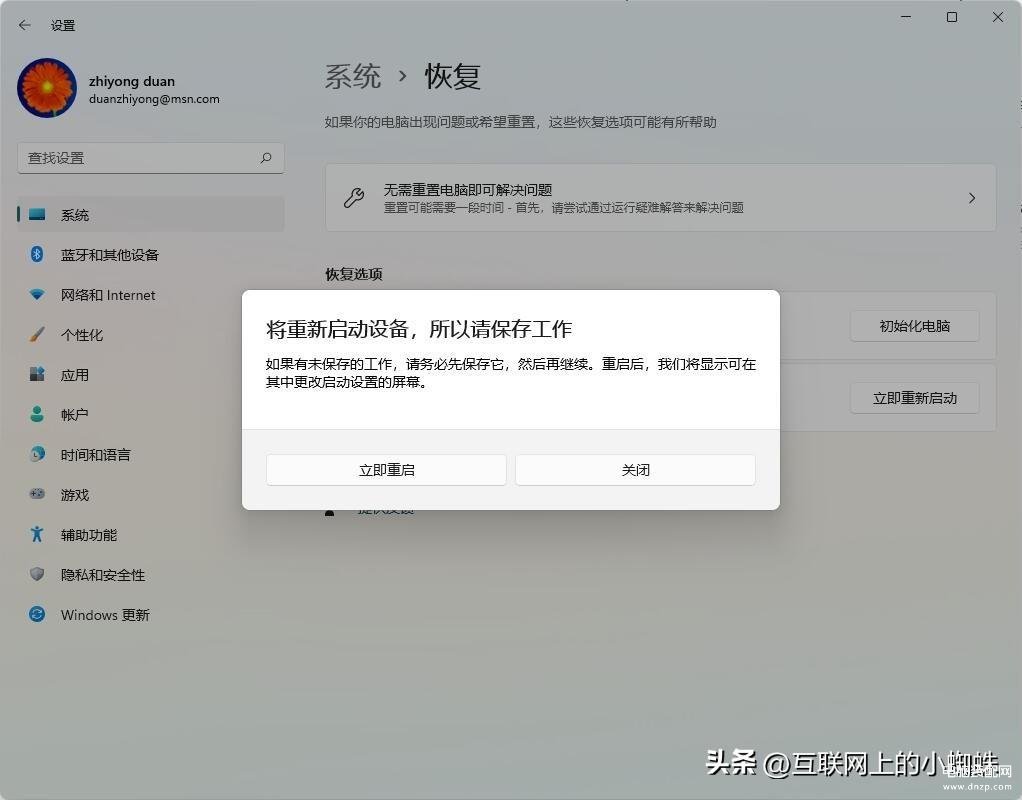1022x800 pixels.
Task: Click 关闭 to dismiss the dialog
Action: 635,469
